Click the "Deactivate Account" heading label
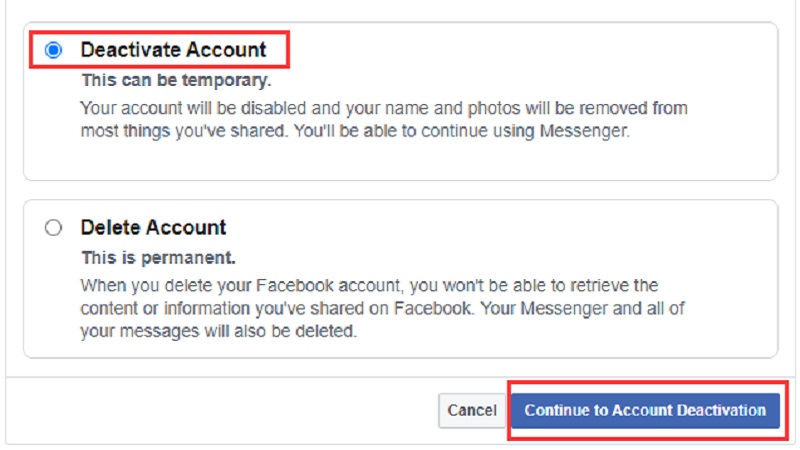This screenshot has height=450, width=800. pos(173,49)
